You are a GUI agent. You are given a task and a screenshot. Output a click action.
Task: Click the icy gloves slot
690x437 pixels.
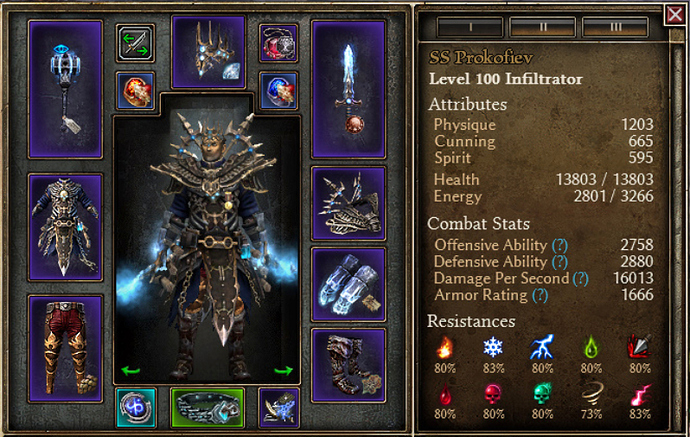pos(348,284)
